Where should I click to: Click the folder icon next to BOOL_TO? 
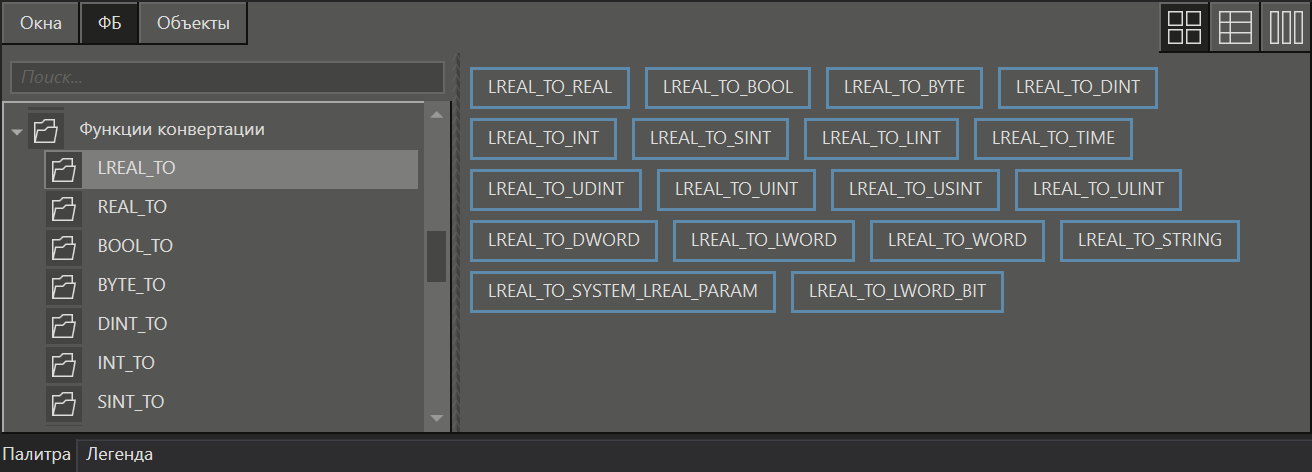click(63, 247)
